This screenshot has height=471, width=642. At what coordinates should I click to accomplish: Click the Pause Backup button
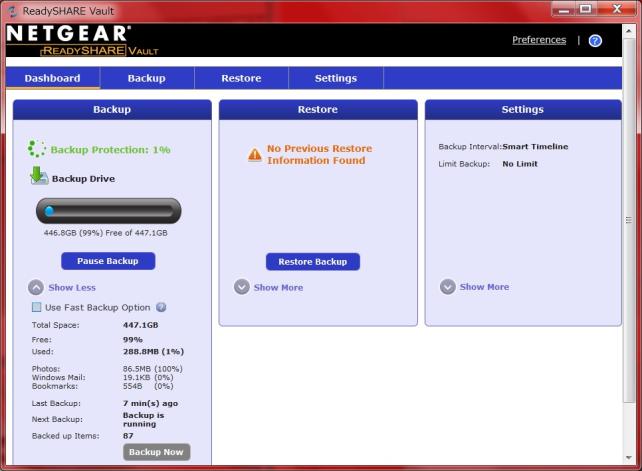click(x=108, y=261)
